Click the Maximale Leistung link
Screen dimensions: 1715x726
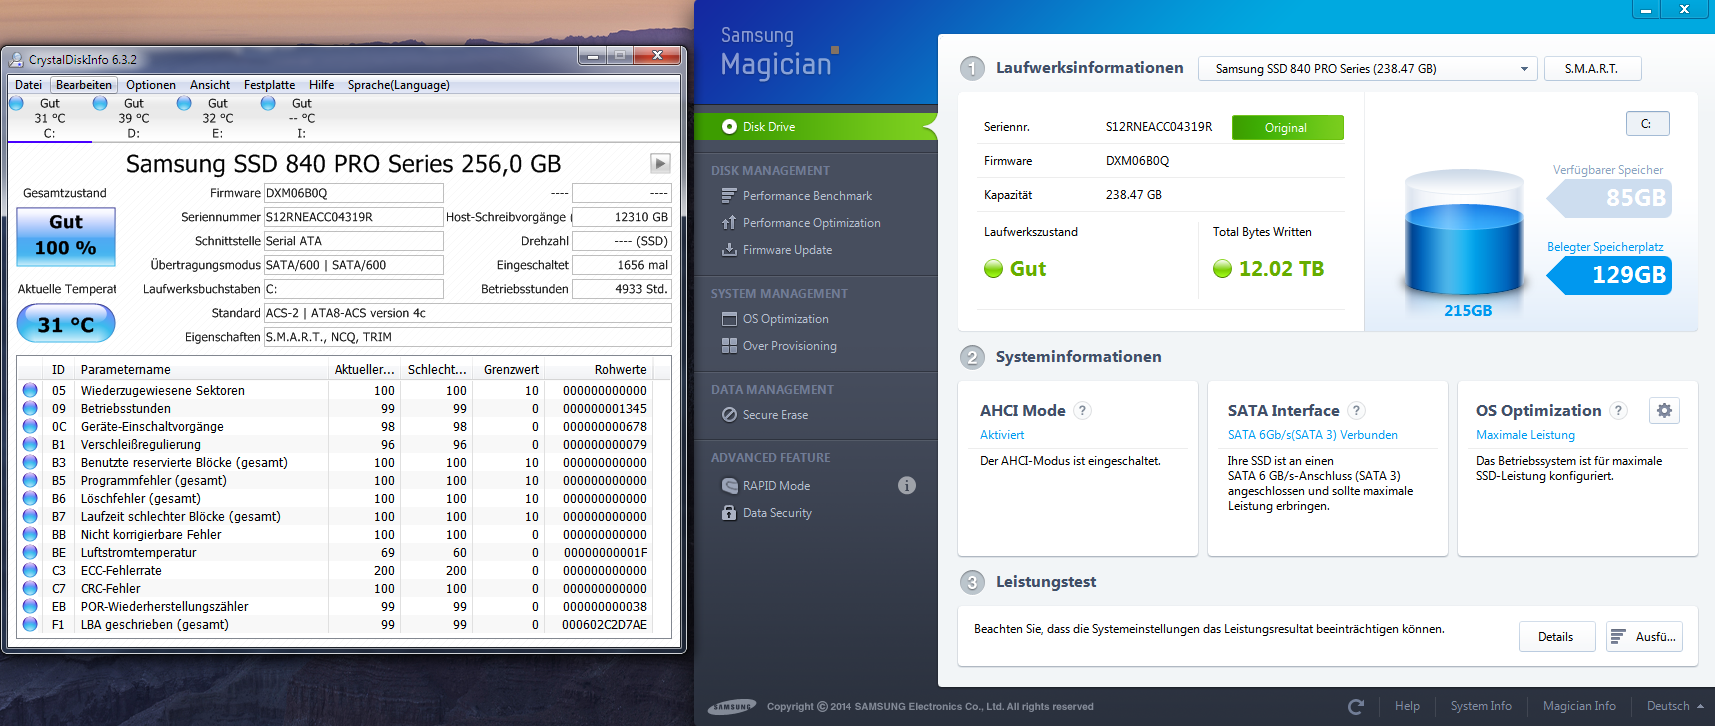[x=1525, y=435]
